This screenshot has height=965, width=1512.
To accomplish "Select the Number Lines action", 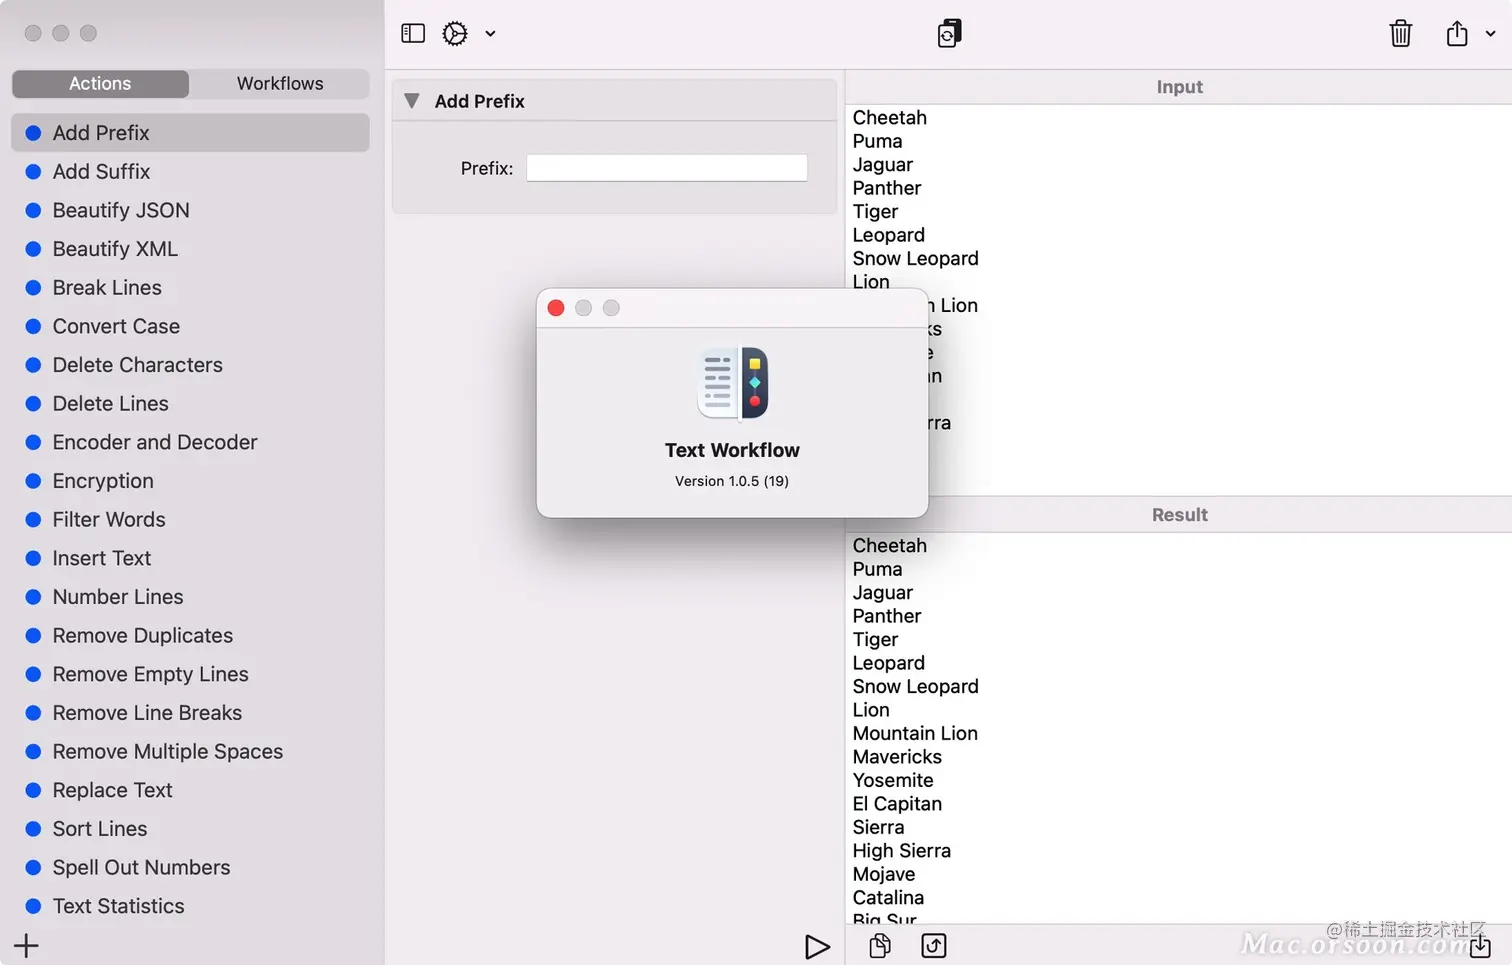I will pos(190,597).
